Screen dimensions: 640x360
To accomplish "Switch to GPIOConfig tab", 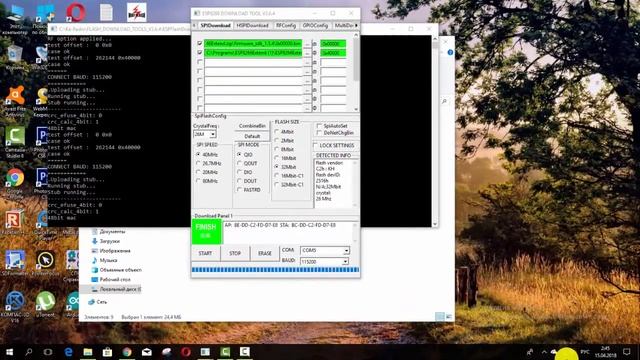I will (315, 25).
